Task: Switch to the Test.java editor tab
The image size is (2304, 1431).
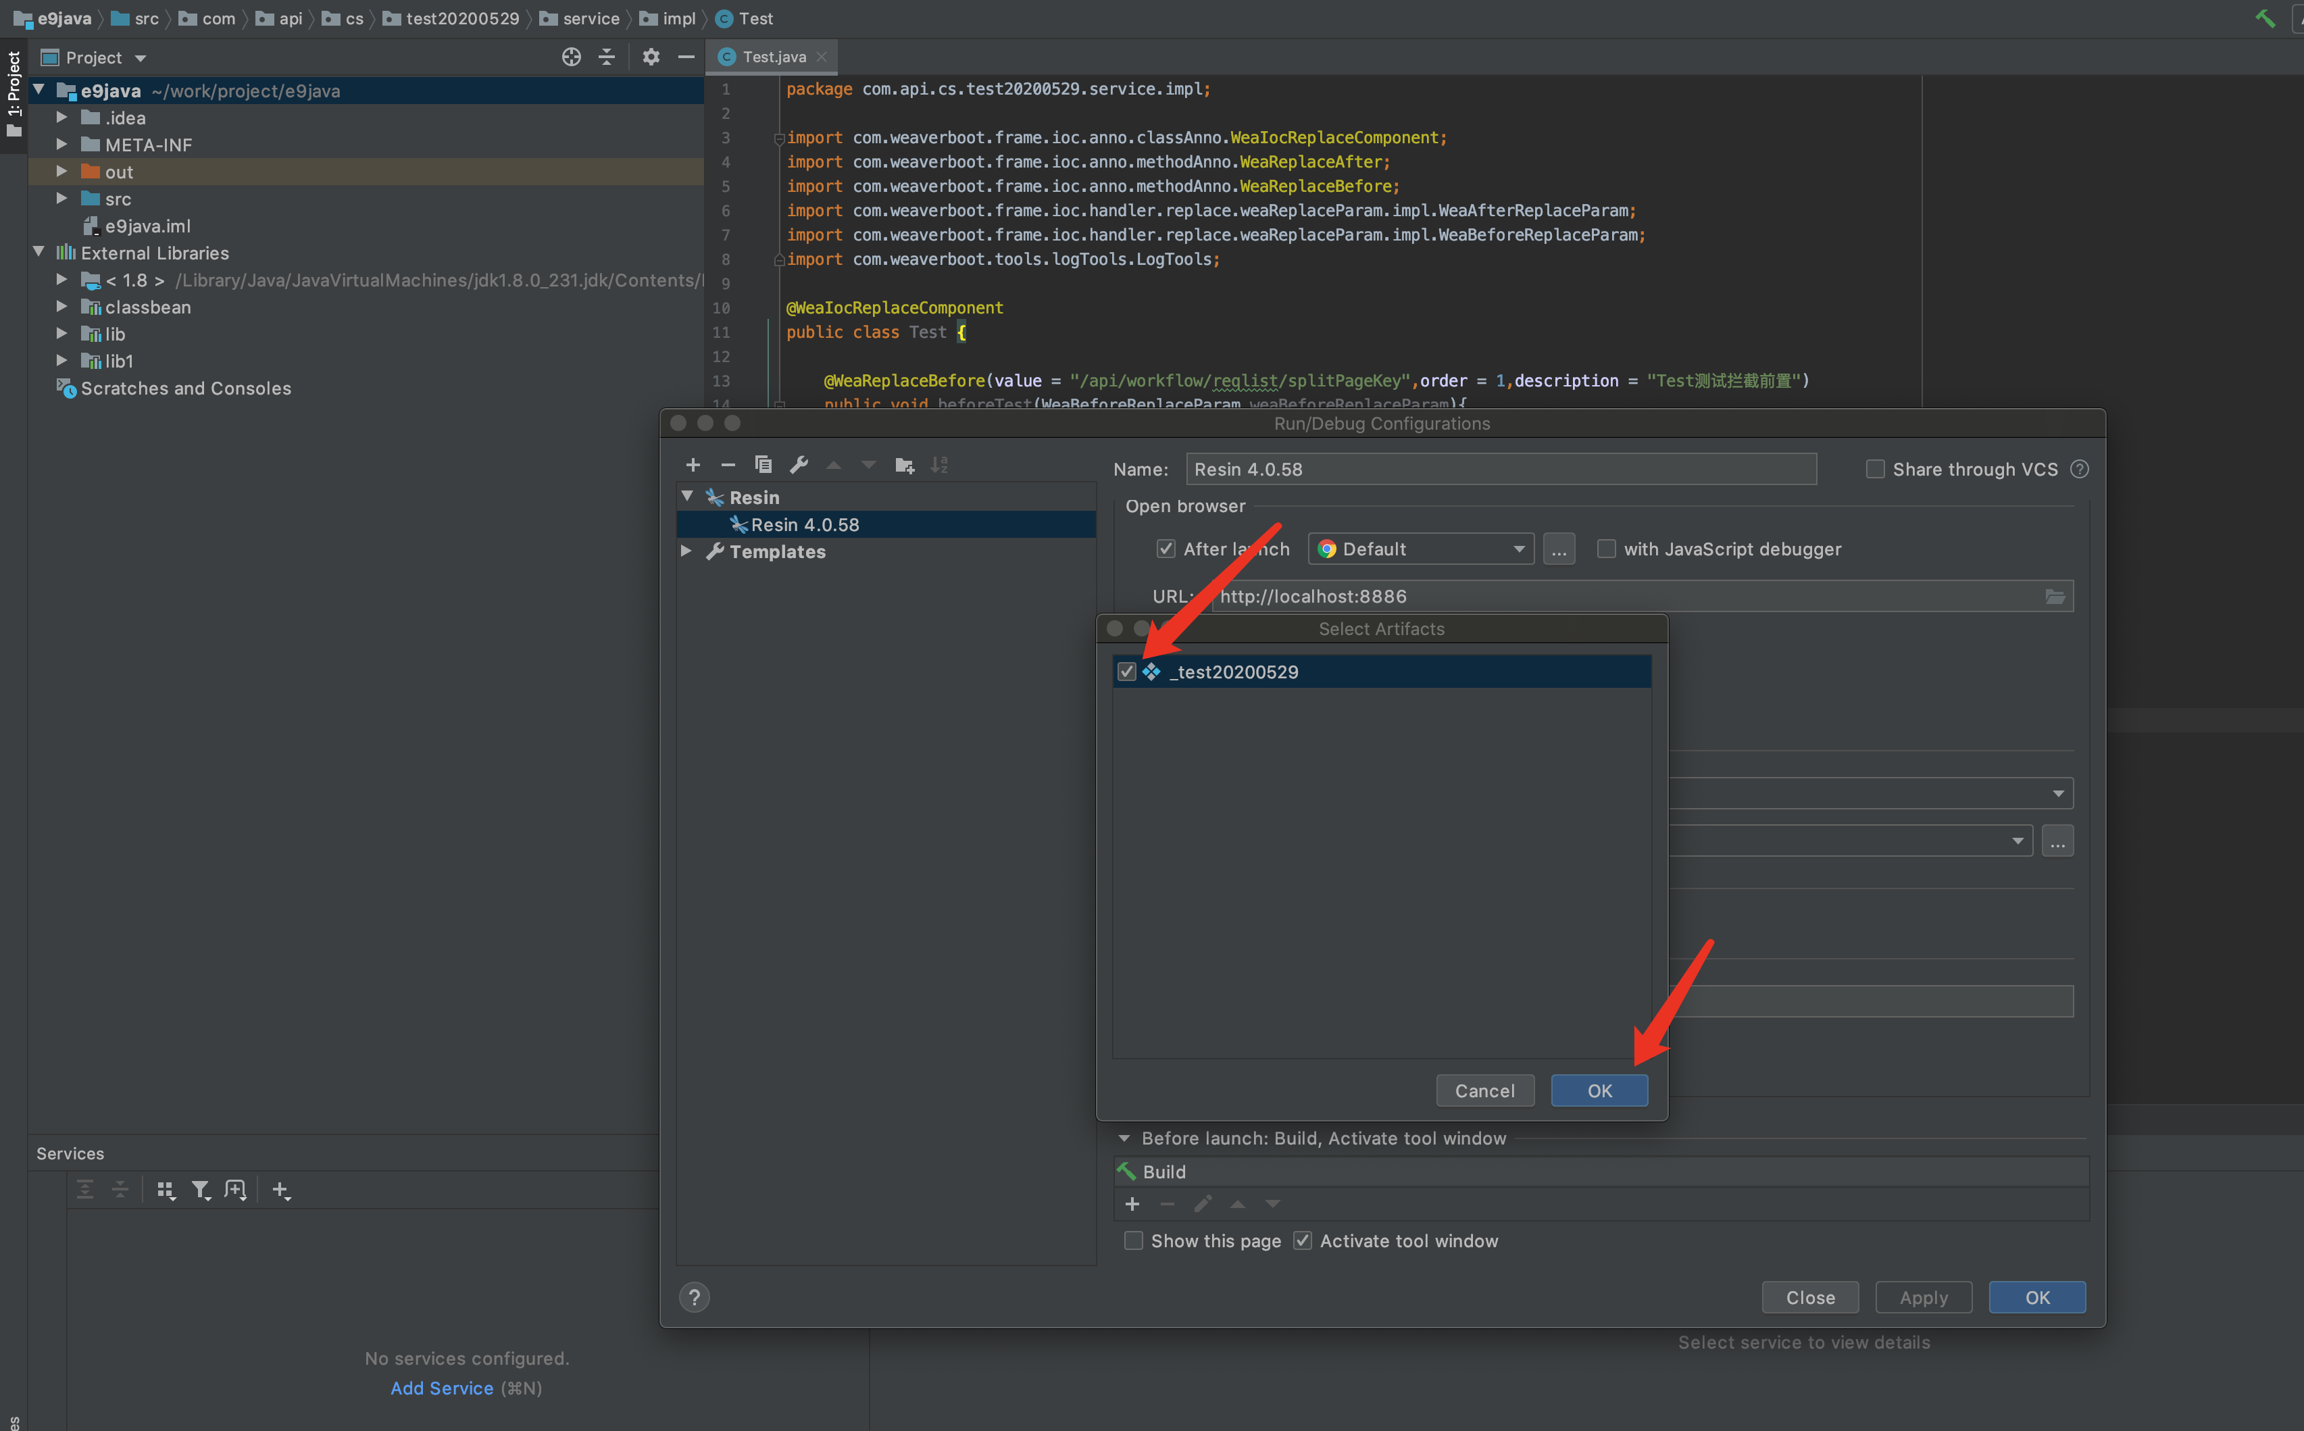Action: coord(773,57)
